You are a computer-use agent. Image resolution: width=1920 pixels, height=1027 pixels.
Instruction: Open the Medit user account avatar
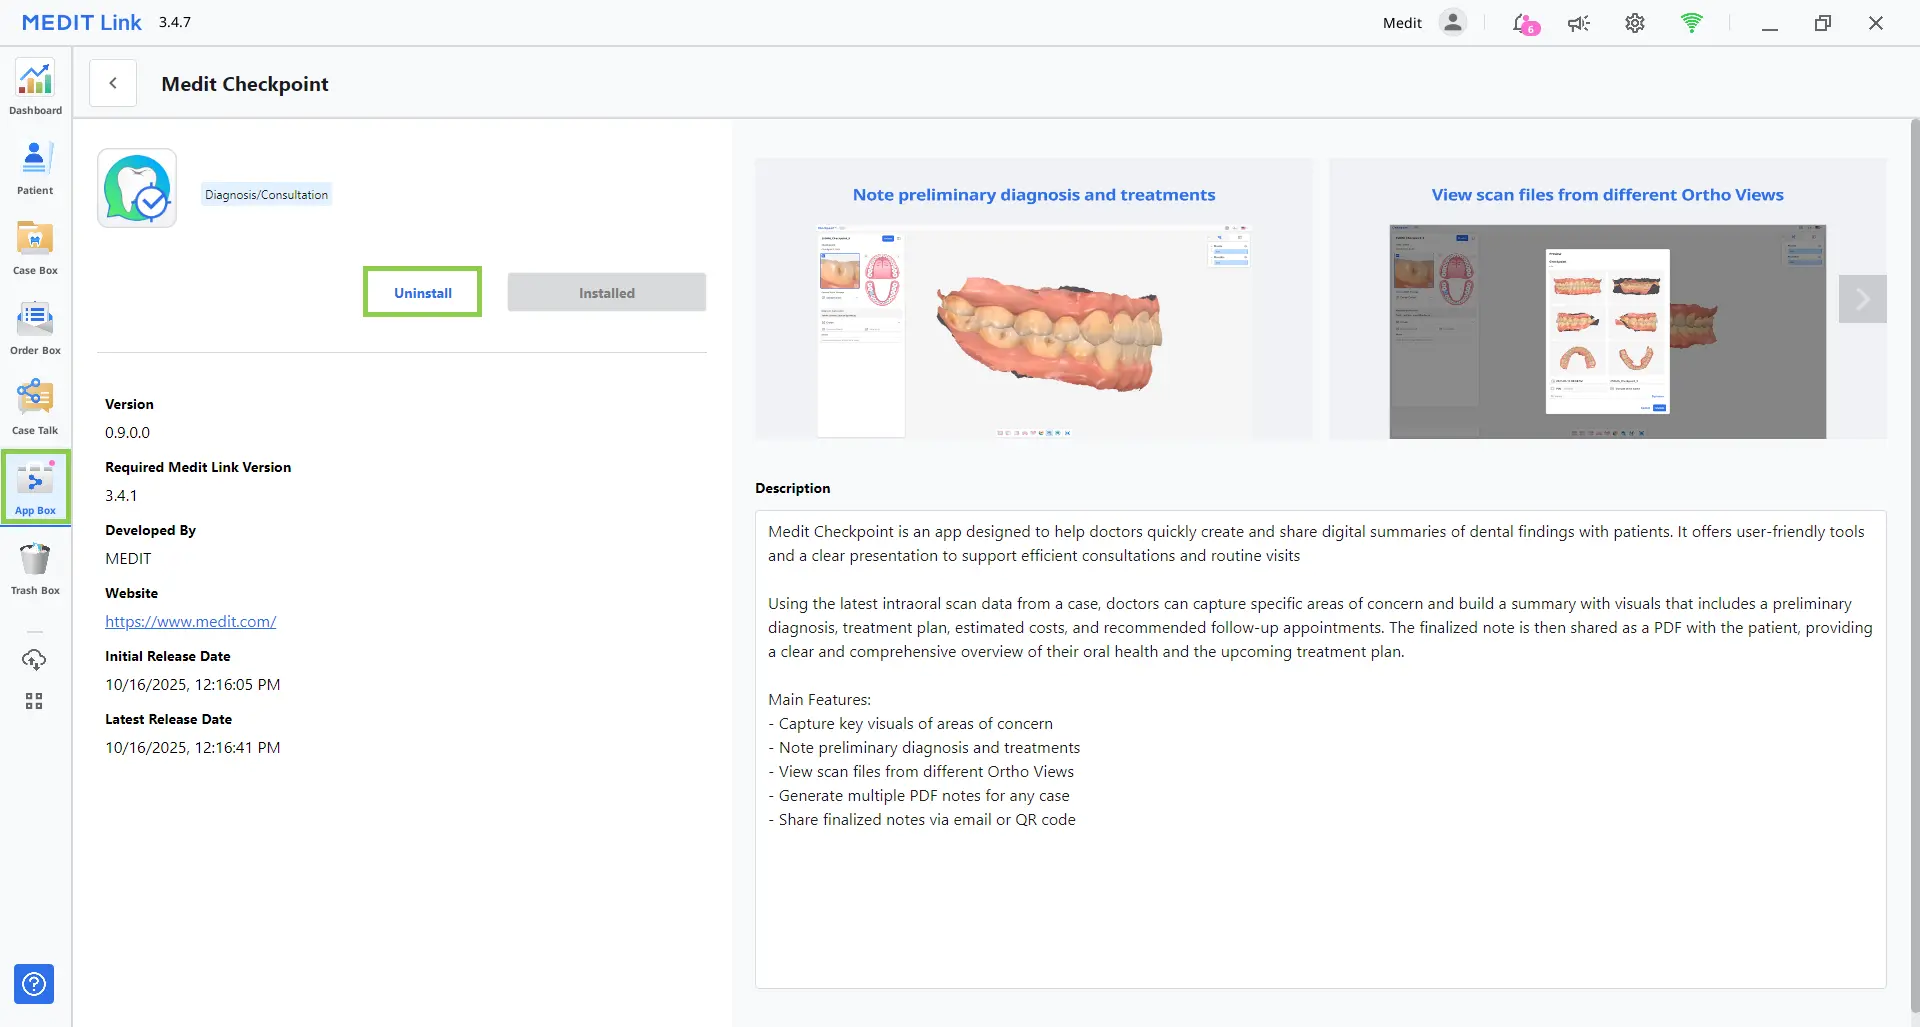pos(1452,22)
